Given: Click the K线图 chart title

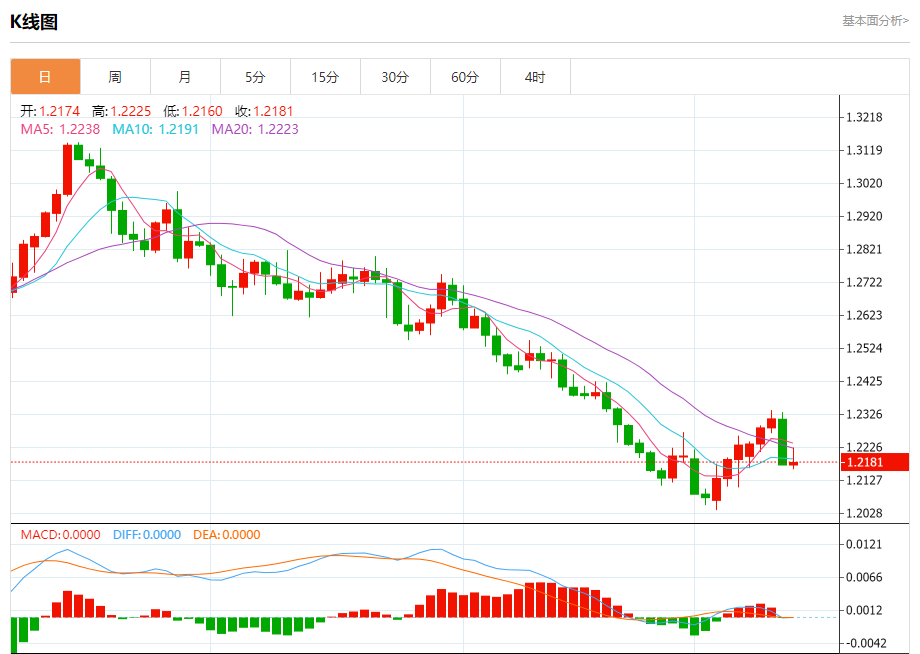Looking at the screenshot, I should [34, 22].
